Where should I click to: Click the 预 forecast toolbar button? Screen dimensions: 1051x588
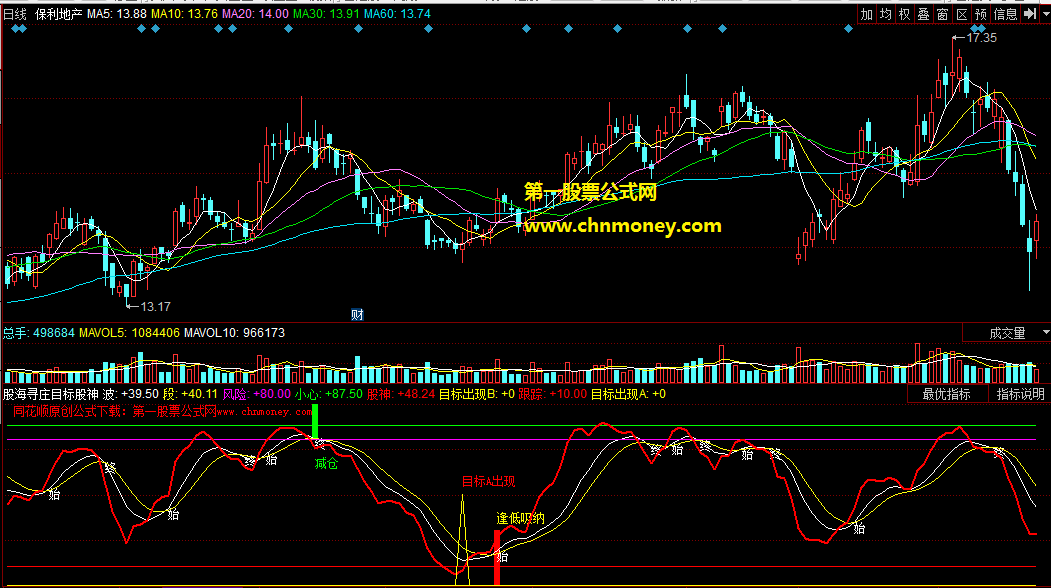pyautogui.click(x=981, y=14)
